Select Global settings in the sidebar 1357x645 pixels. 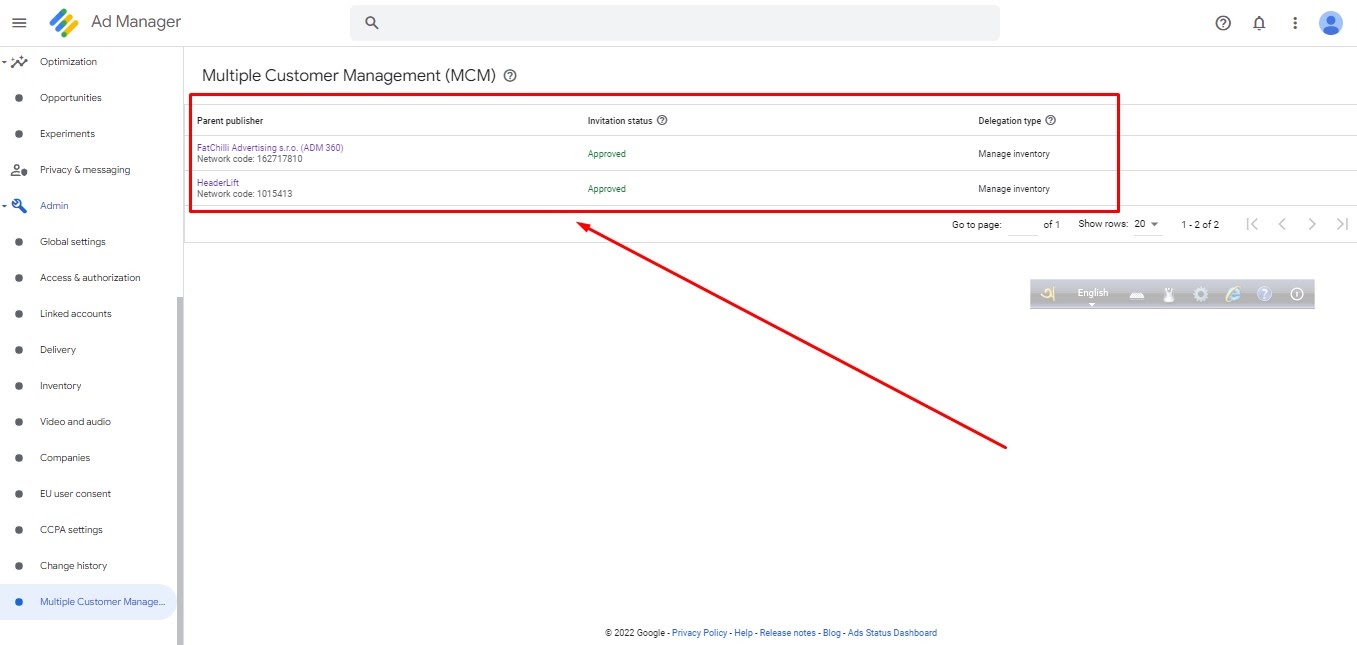(72, 241)
